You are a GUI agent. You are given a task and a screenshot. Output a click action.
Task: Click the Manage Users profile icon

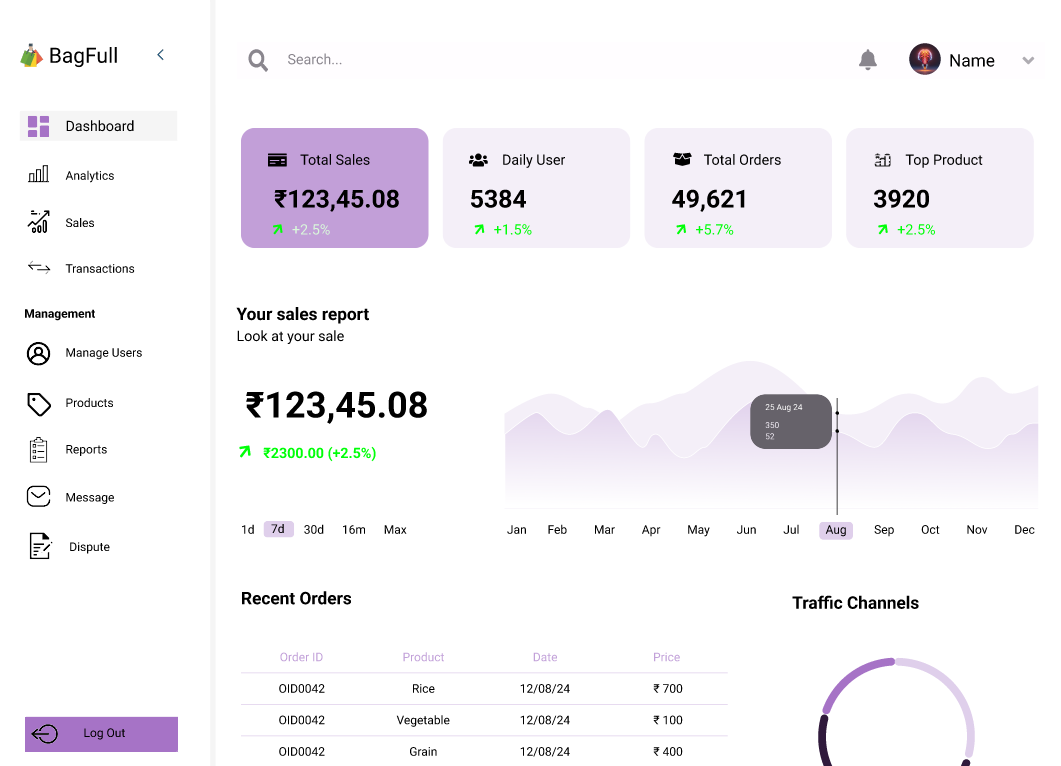[x=39, y=353]
